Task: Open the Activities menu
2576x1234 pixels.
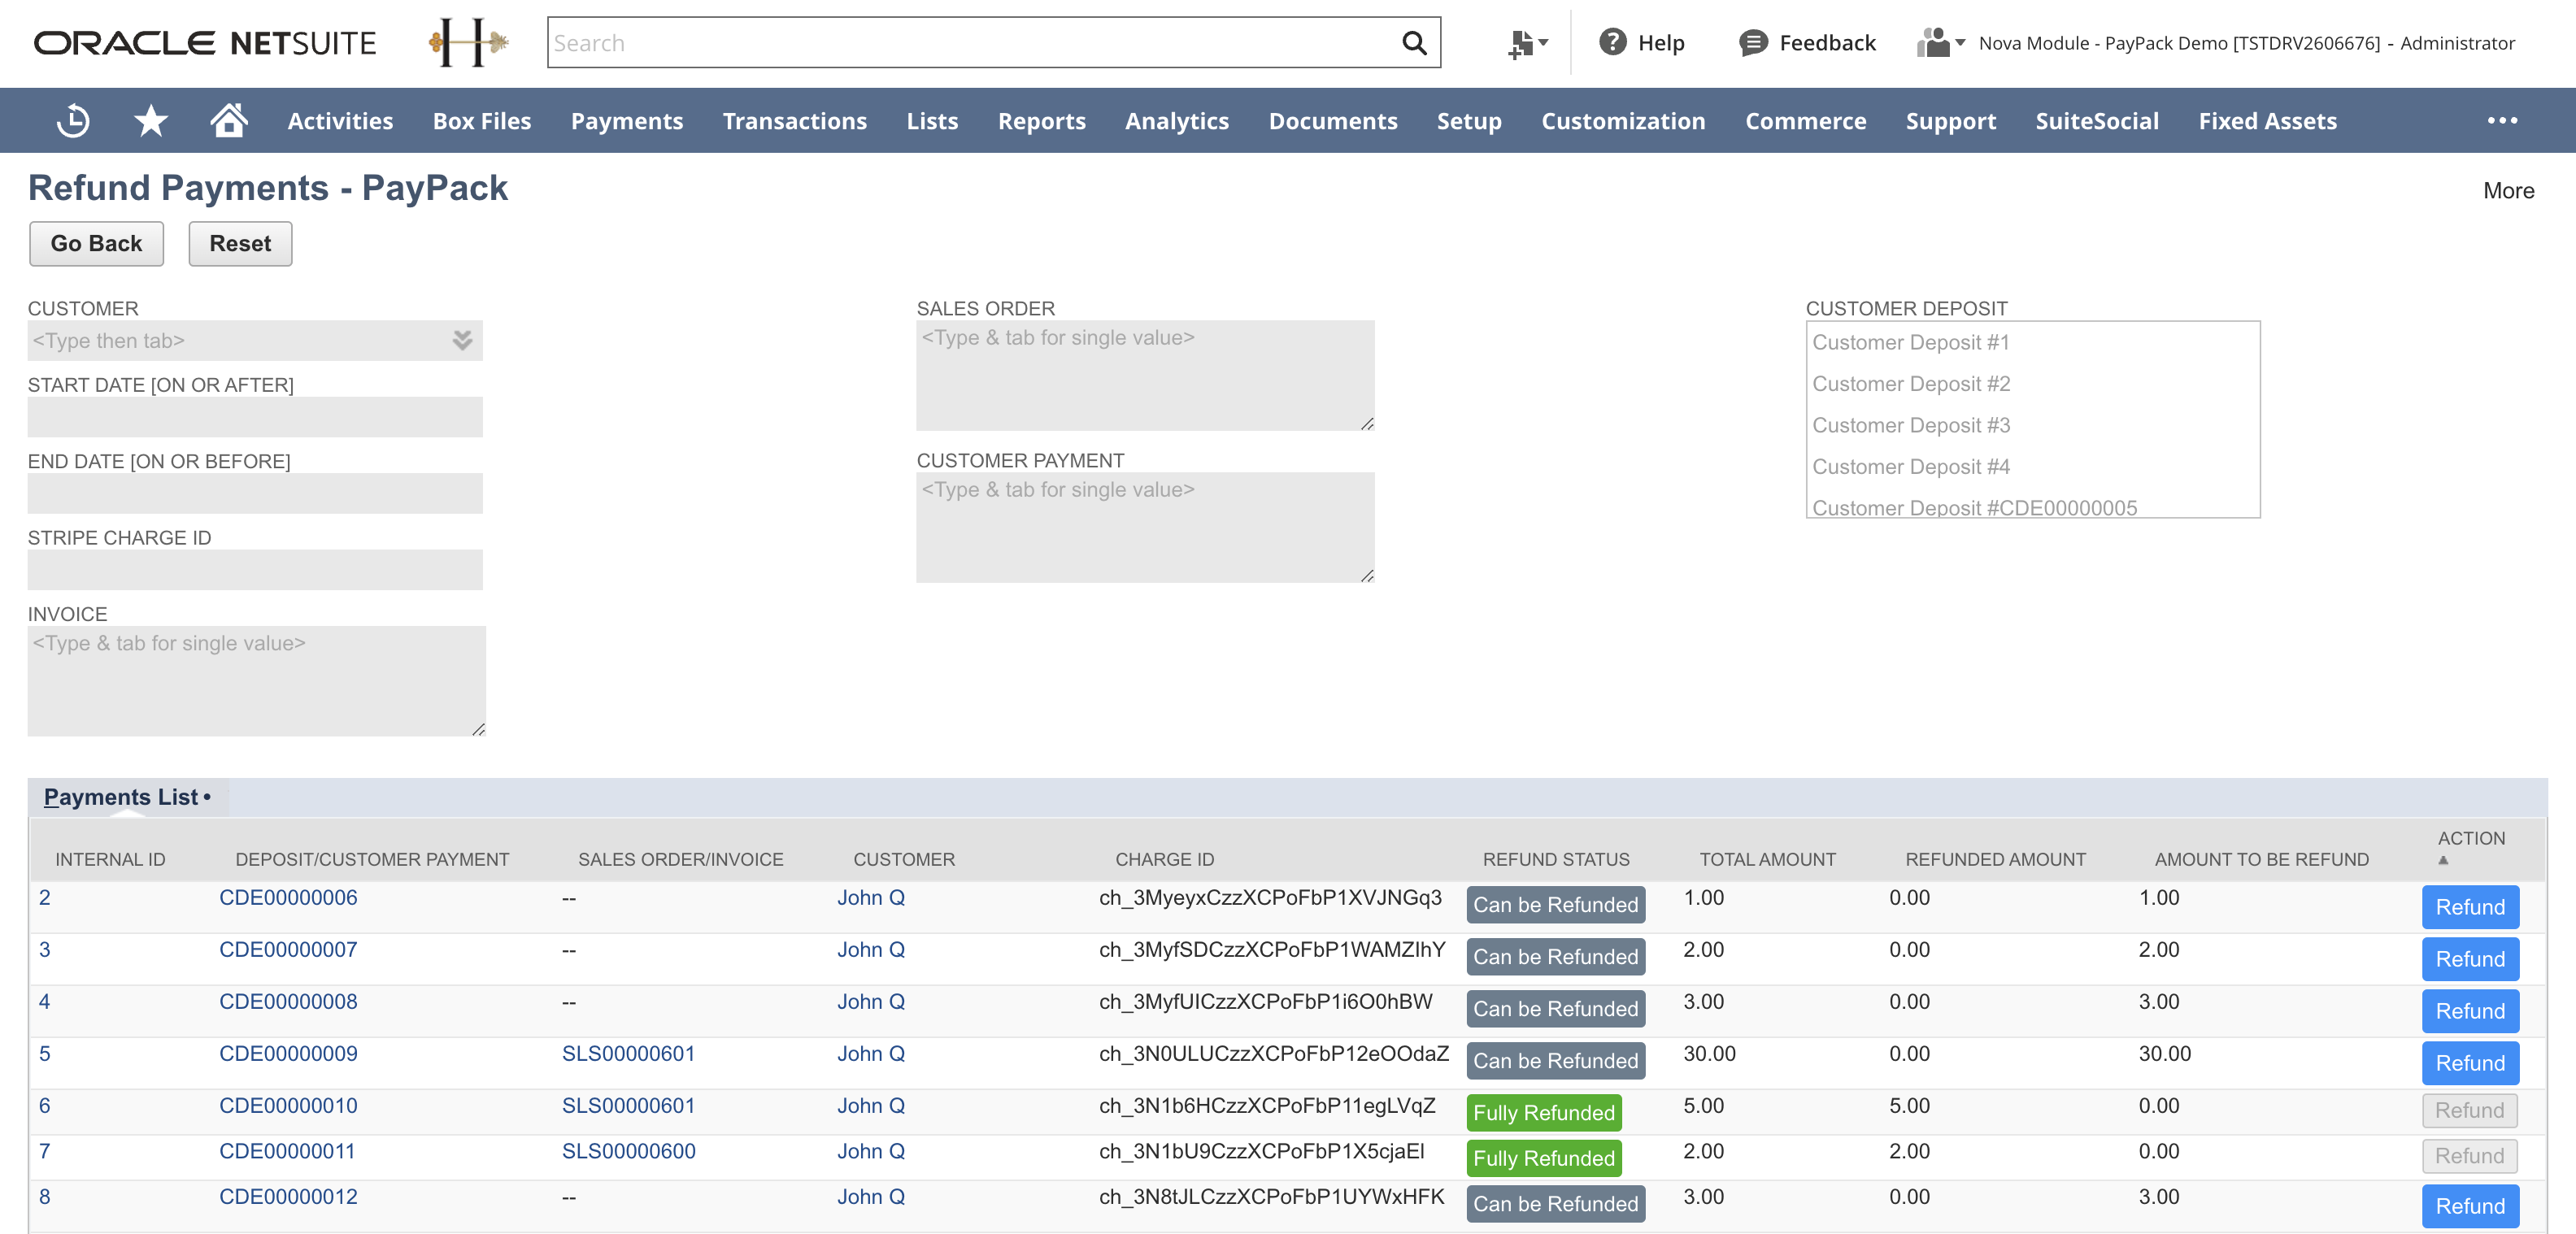Action: click(x=340, y=121)
